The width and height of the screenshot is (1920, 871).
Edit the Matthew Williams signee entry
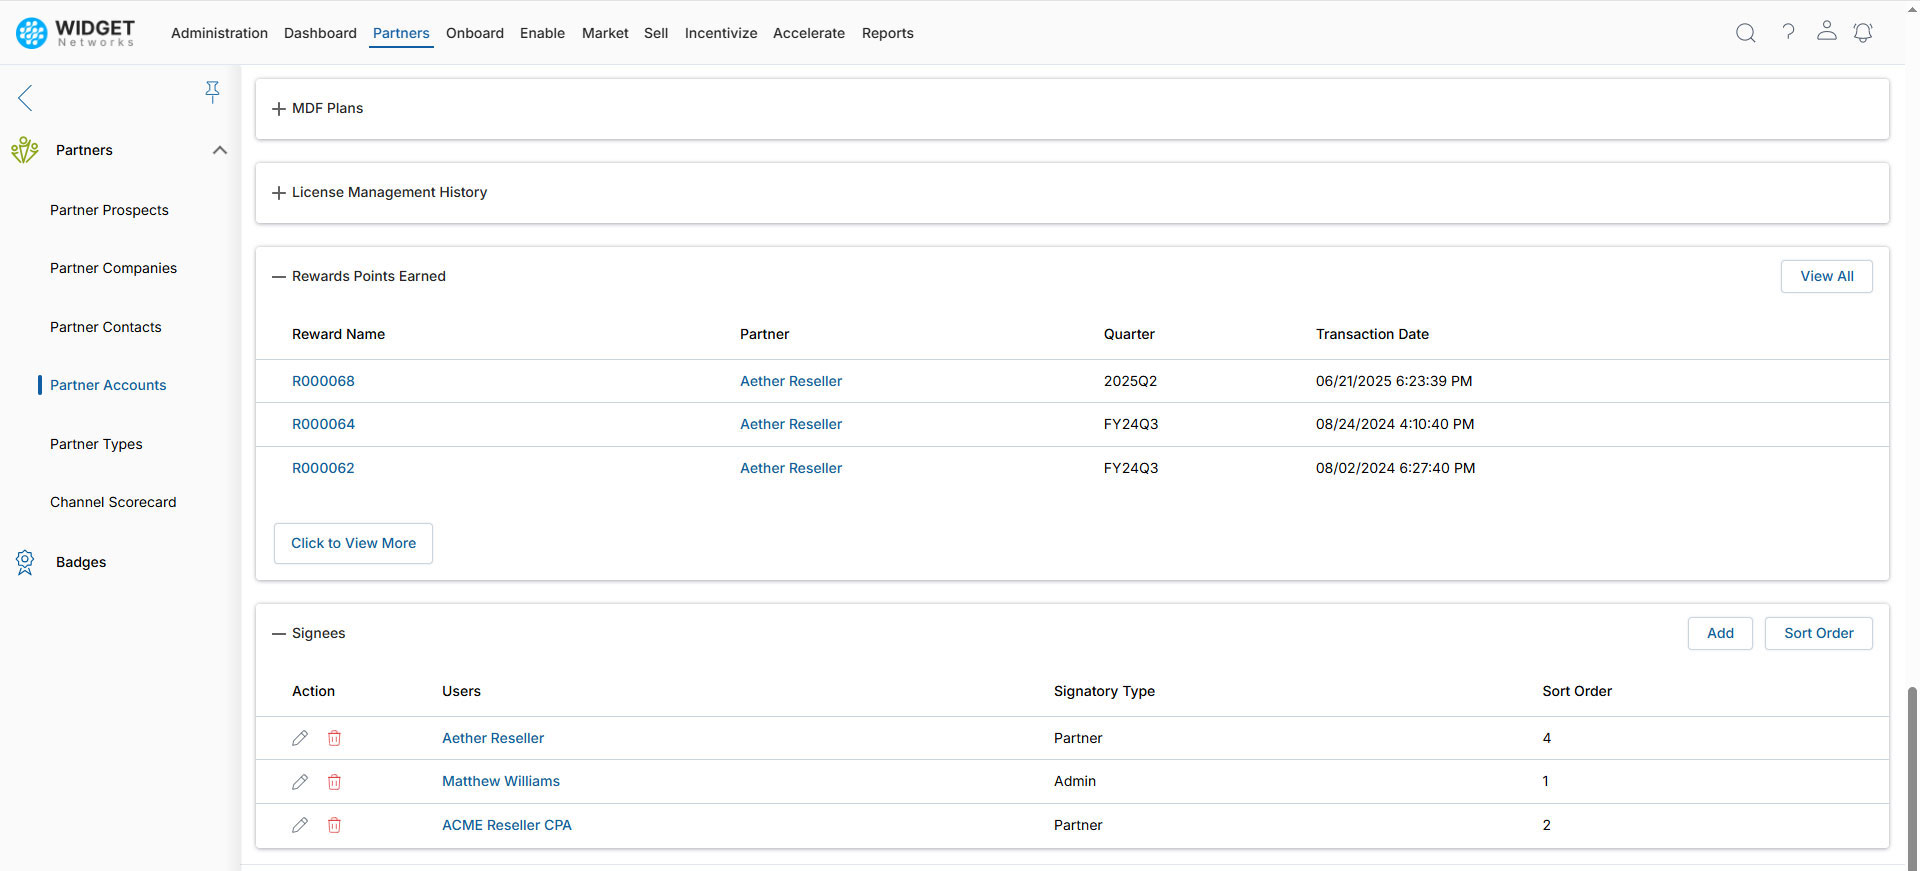[300, 782]
